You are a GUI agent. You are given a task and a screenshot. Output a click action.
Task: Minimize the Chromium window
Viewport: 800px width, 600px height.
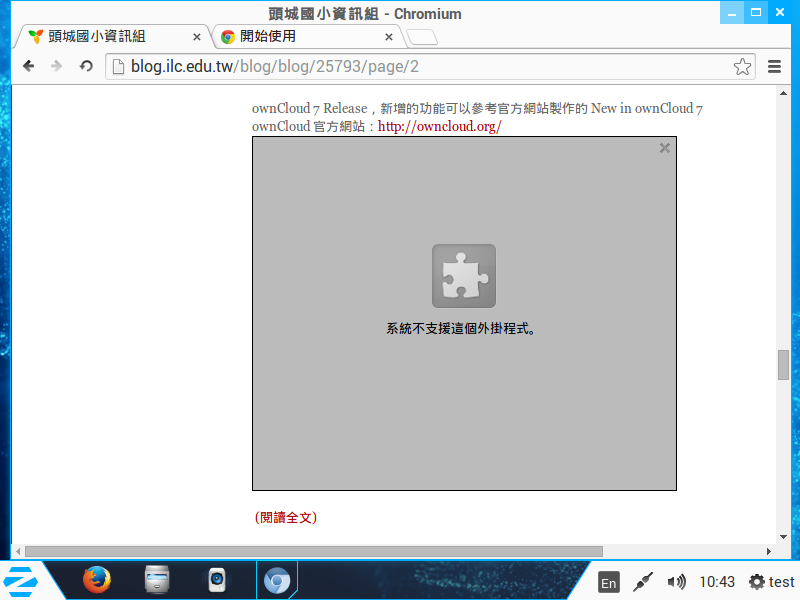pyautogui.click(x=732, y=13)
